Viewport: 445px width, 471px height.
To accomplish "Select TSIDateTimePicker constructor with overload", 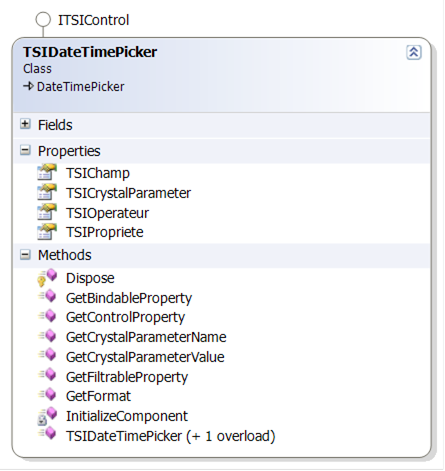I will click(170, 436).
